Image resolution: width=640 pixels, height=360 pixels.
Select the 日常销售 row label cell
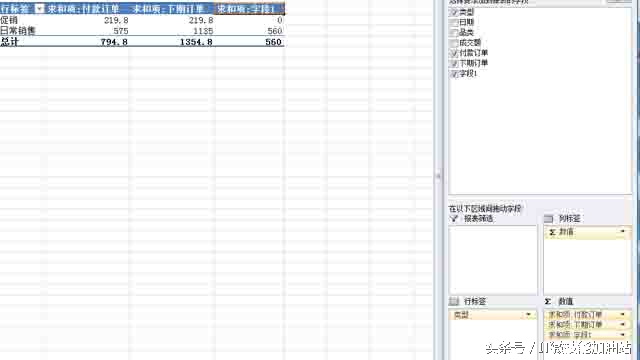[22, 31]
